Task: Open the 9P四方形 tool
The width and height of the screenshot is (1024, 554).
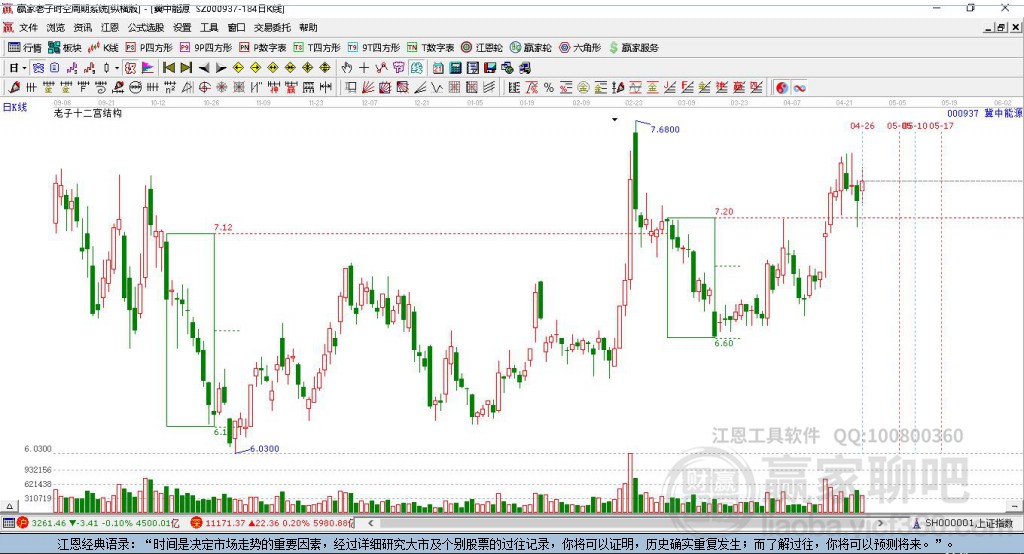Action: point(206,48)
